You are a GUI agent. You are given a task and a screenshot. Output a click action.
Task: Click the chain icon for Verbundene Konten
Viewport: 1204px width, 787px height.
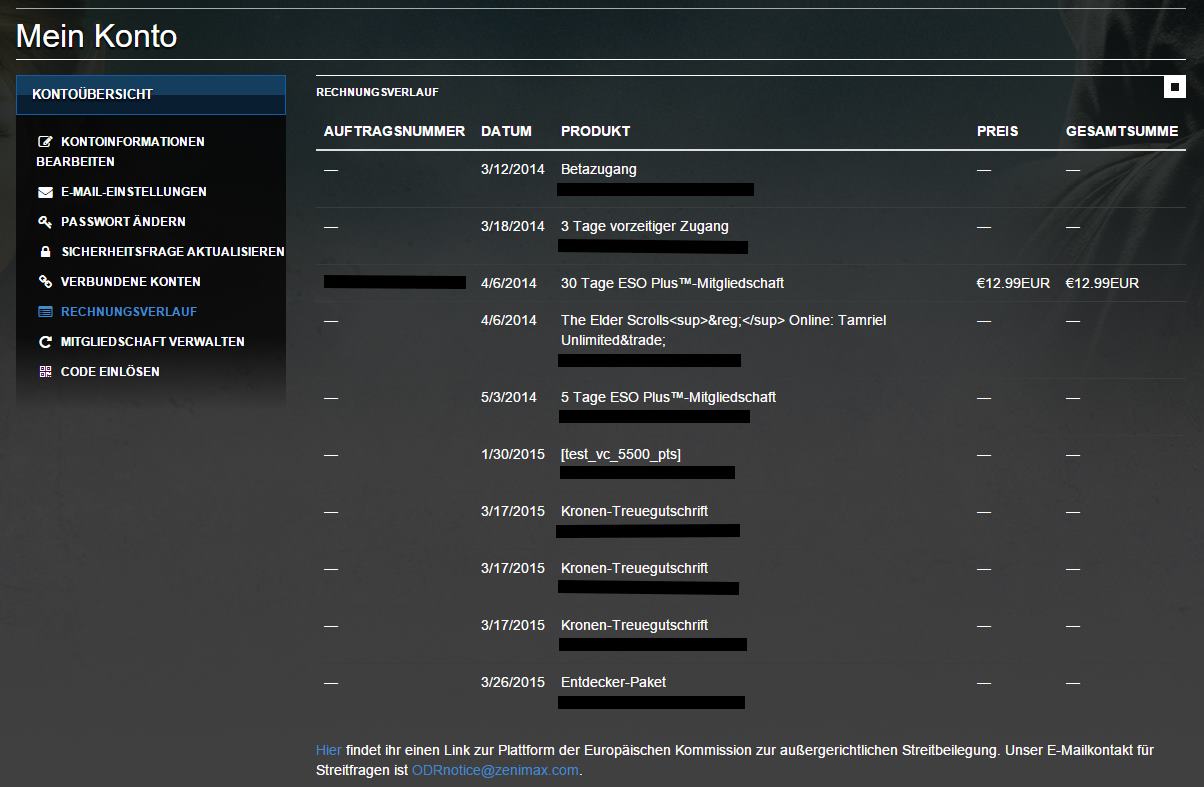point(45,282)
